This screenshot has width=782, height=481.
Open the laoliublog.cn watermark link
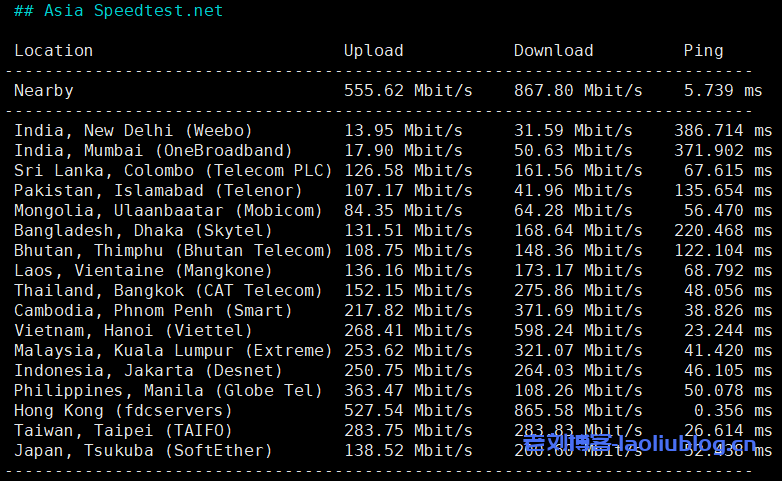tap(640, 443)
